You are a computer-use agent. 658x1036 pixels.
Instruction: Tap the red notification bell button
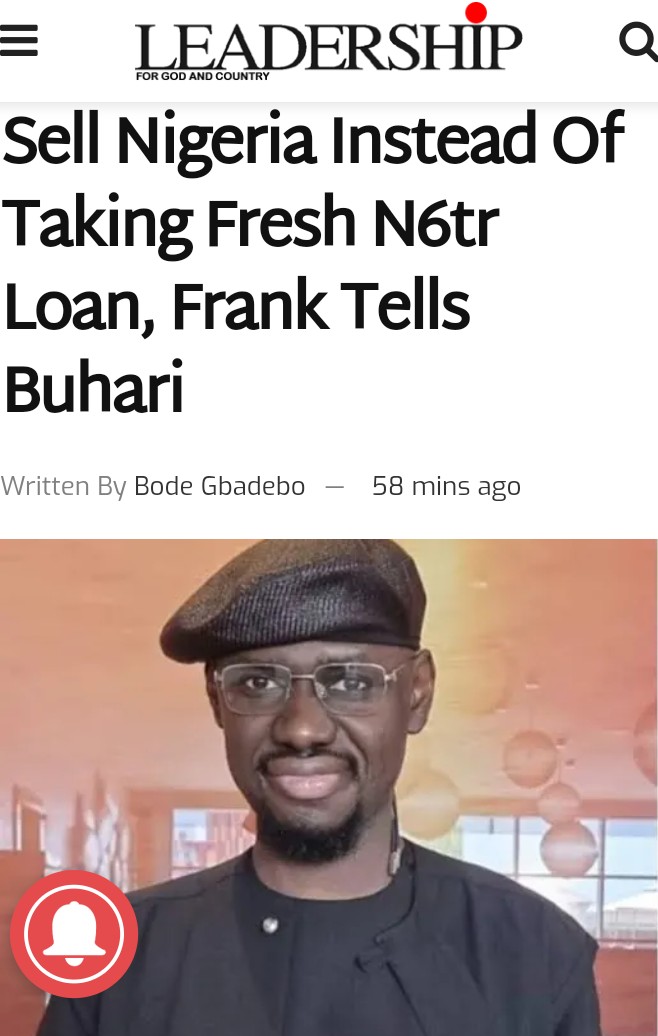[74, 934]
